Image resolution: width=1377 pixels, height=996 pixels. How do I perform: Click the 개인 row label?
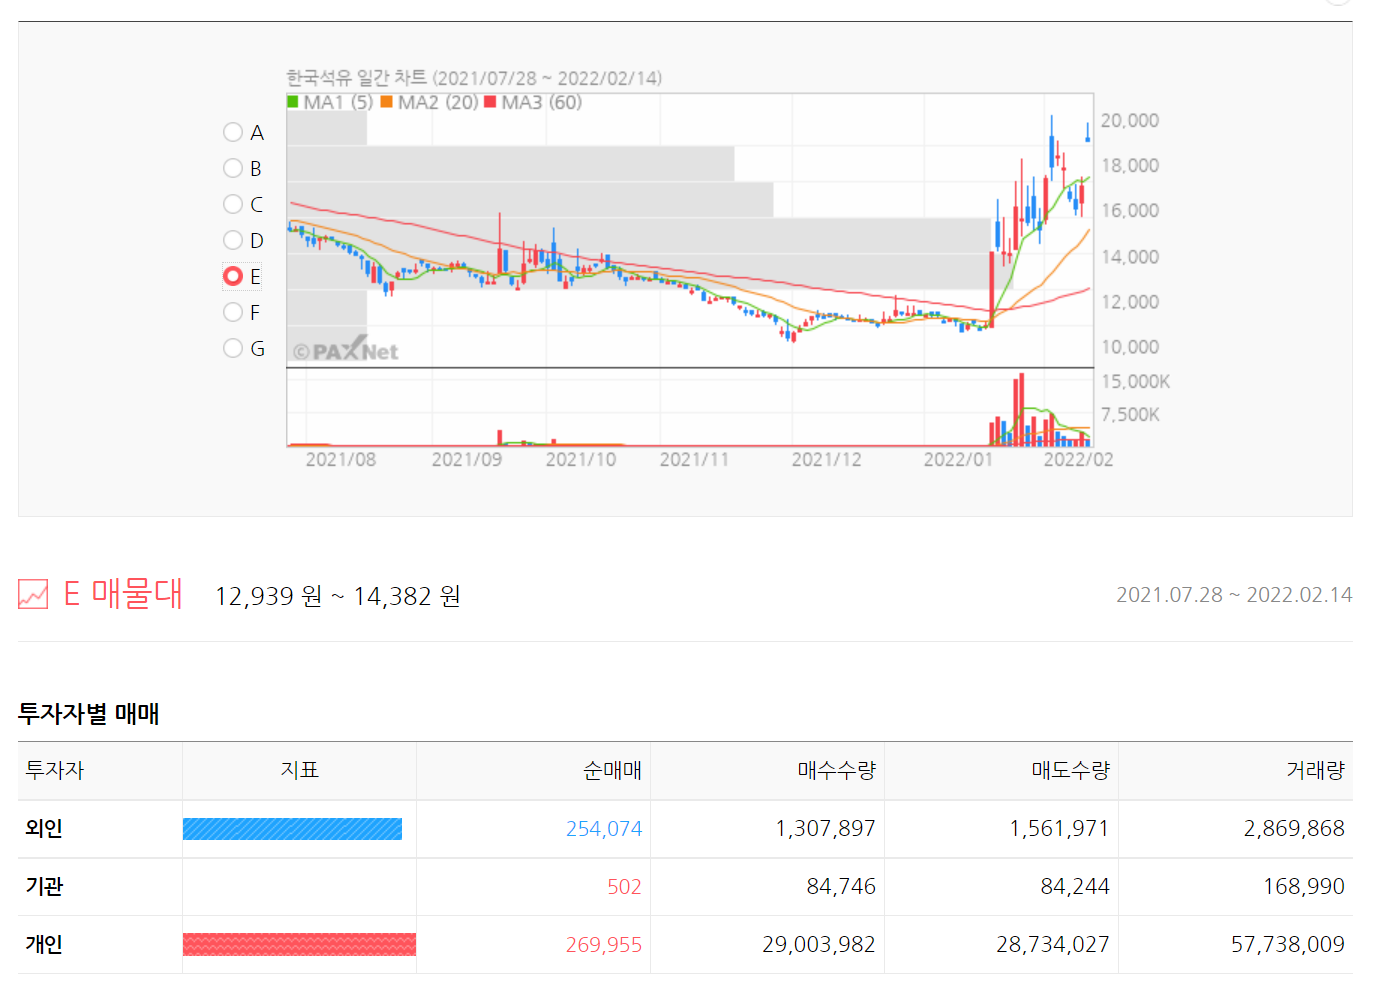tap(44, 944)
